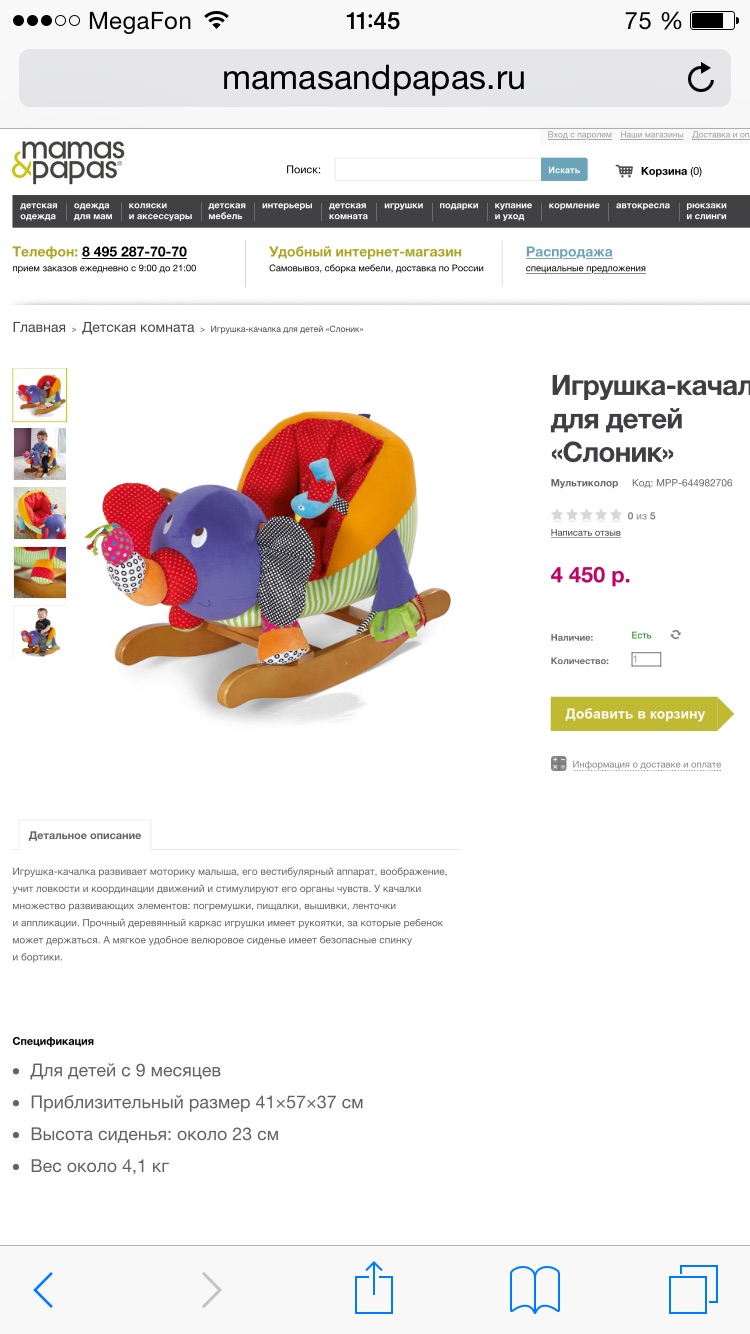Screen dimensions: 750x1334
Task: Switch to Детальное описание tab
Action: 85,835
